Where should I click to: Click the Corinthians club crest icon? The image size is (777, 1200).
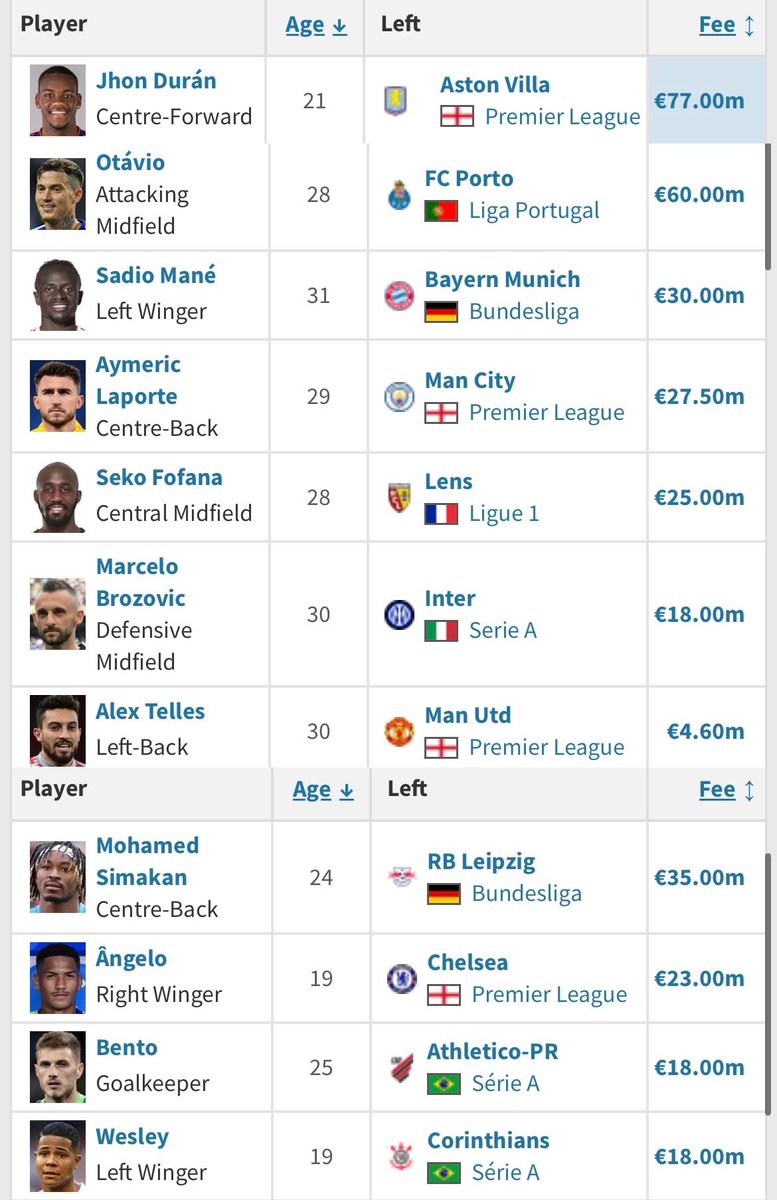[402, 1156]
